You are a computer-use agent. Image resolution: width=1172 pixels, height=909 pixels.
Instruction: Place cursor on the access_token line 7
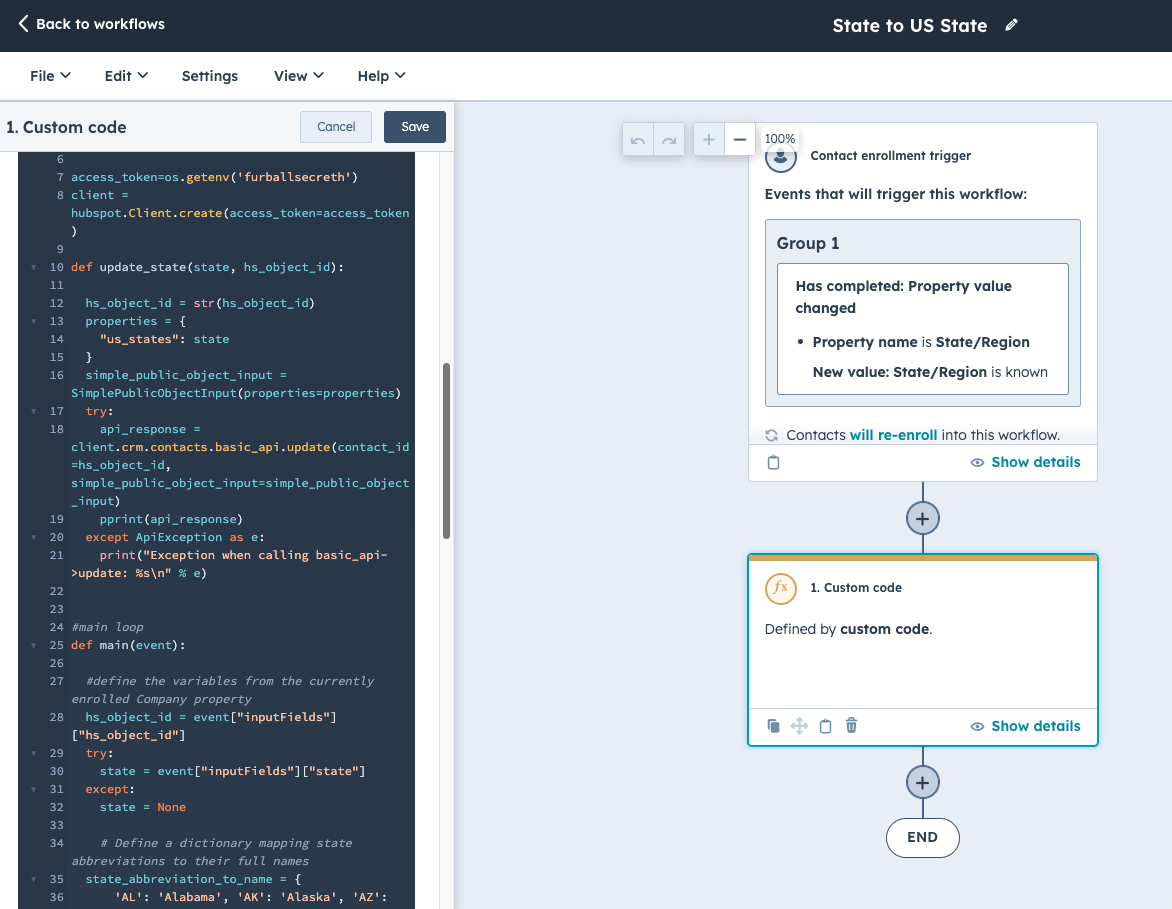point(215,177)
